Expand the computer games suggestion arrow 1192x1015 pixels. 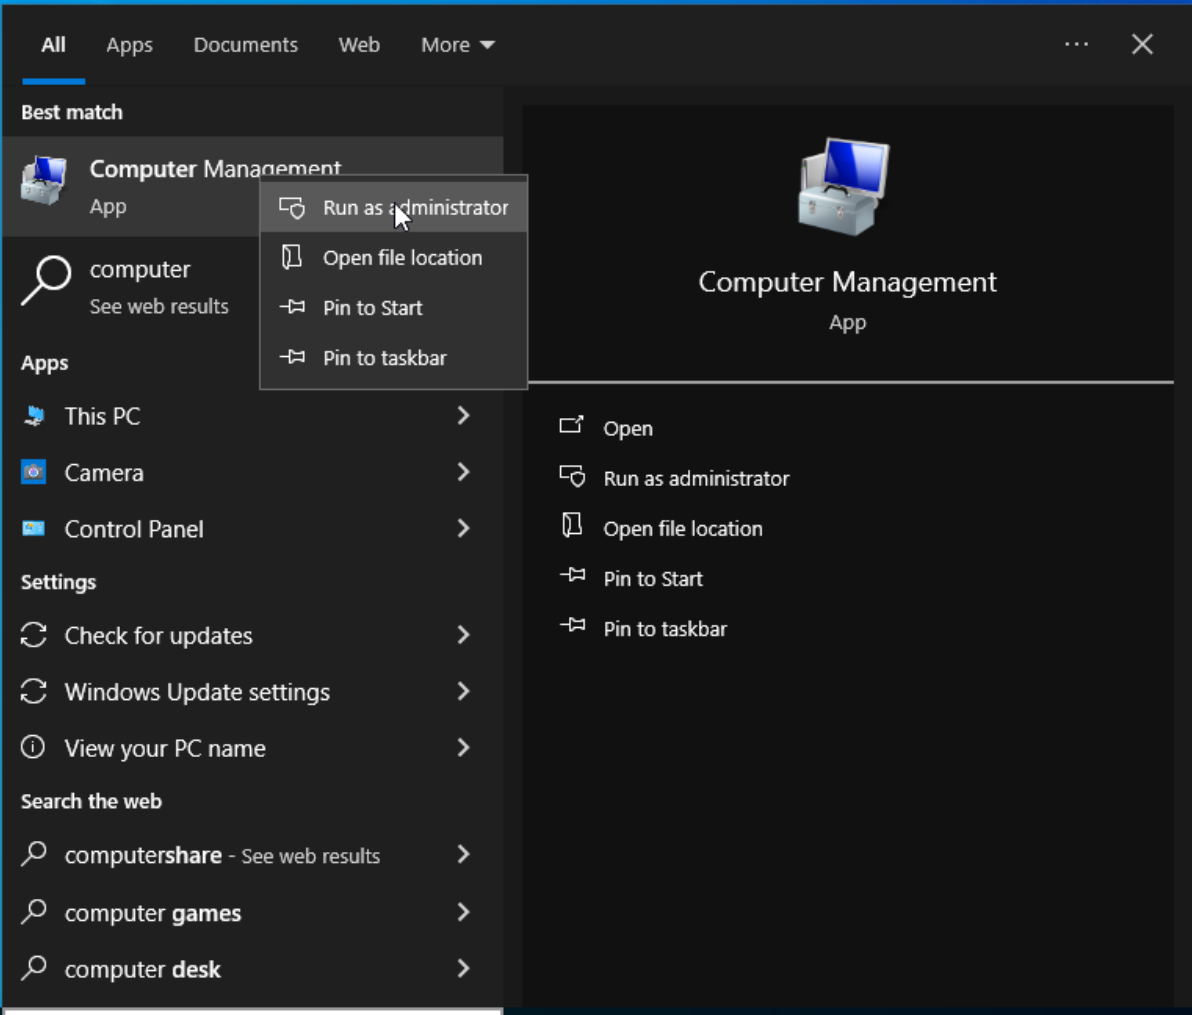(x=463, y=912)
